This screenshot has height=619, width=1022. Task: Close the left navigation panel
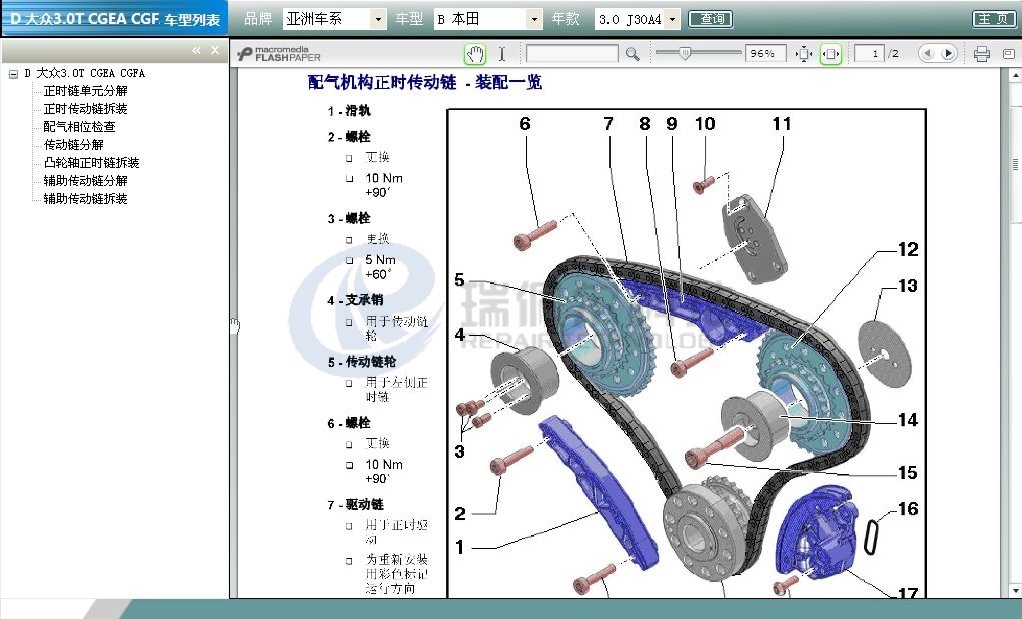click(215, 50)
